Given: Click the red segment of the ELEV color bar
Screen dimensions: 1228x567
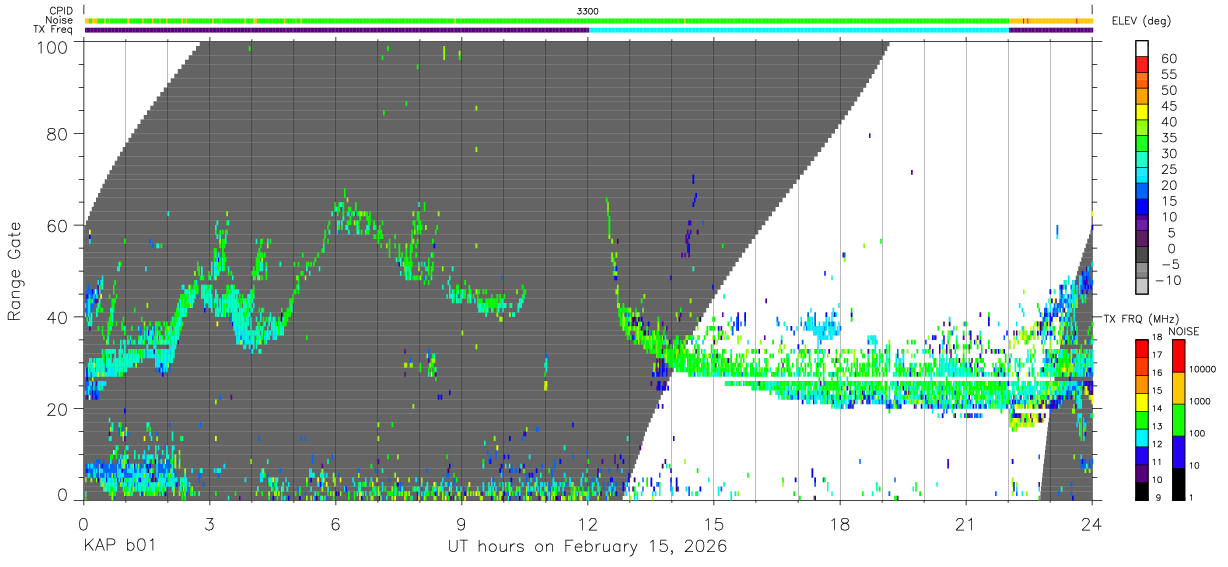Looking at the screenshot, I should 1142,64.
